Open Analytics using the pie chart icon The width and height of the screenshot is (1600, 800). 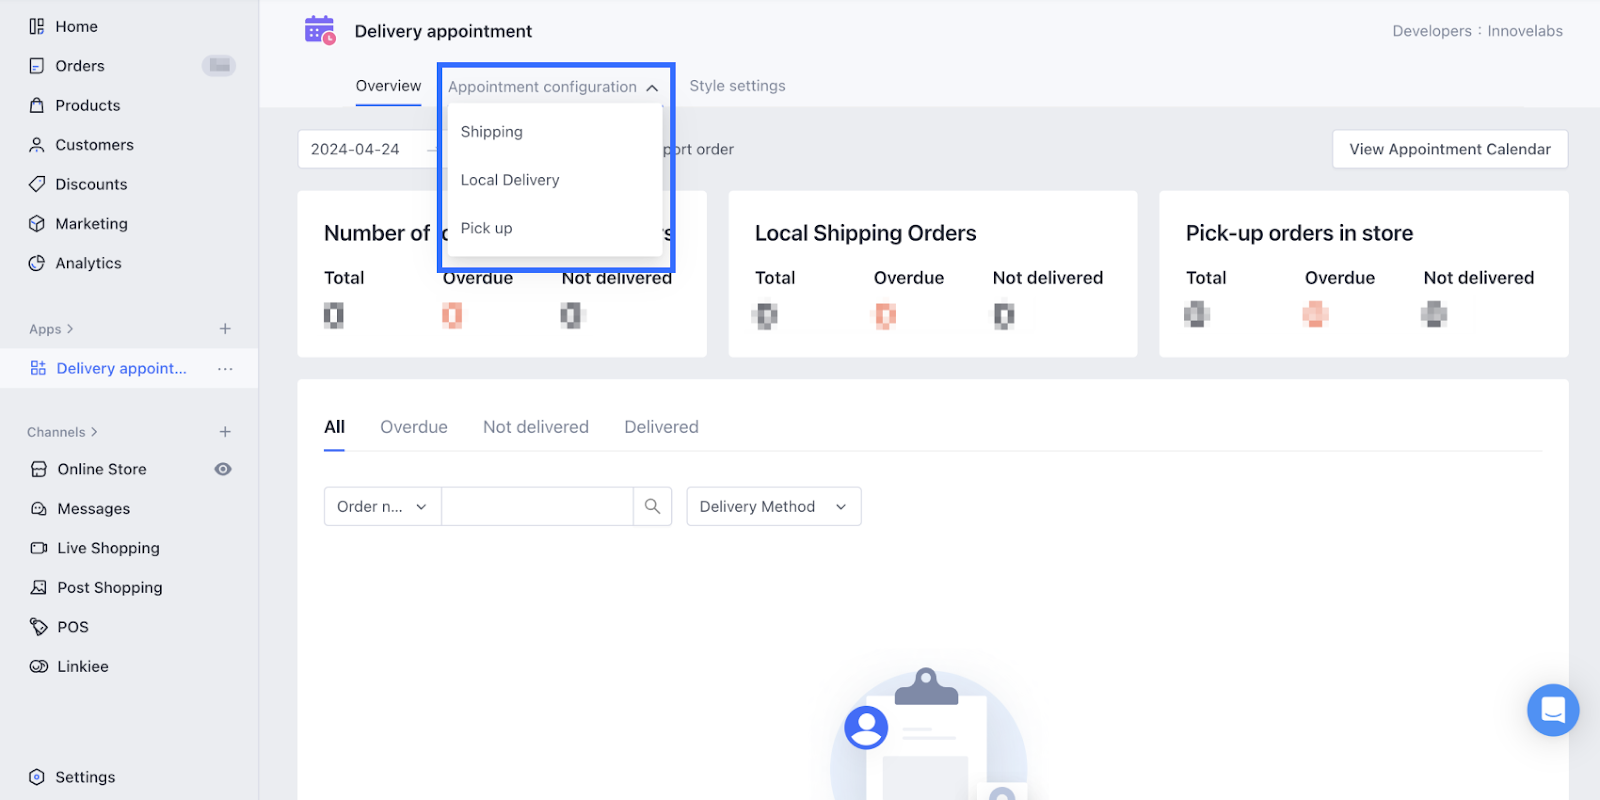[37, 263]
